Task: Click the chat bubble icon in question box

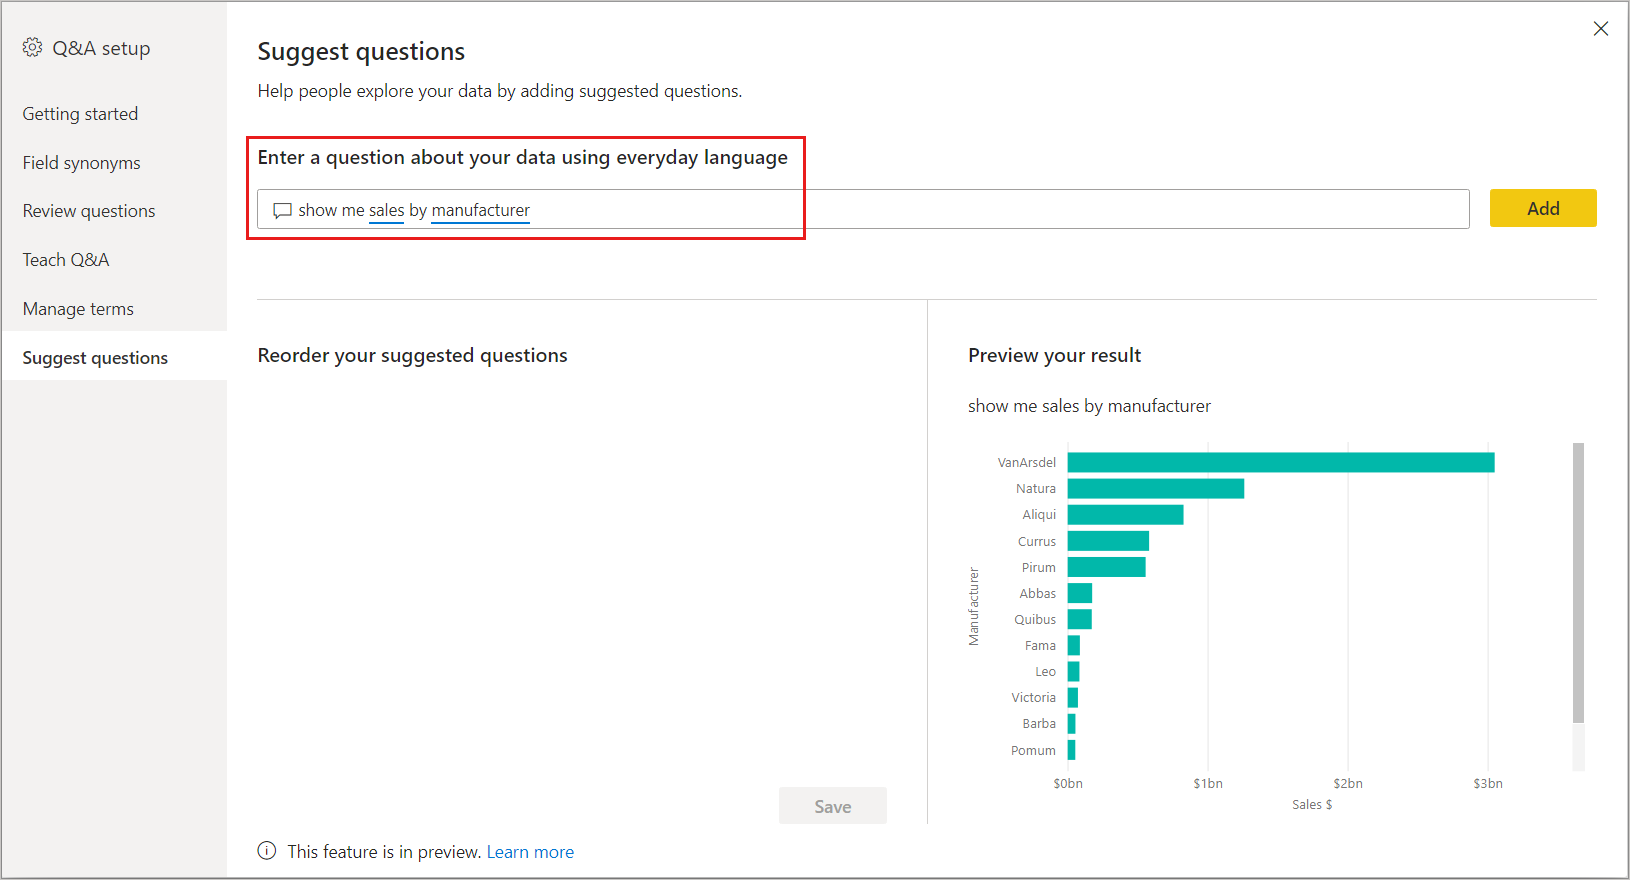Action: coord(283,211)
